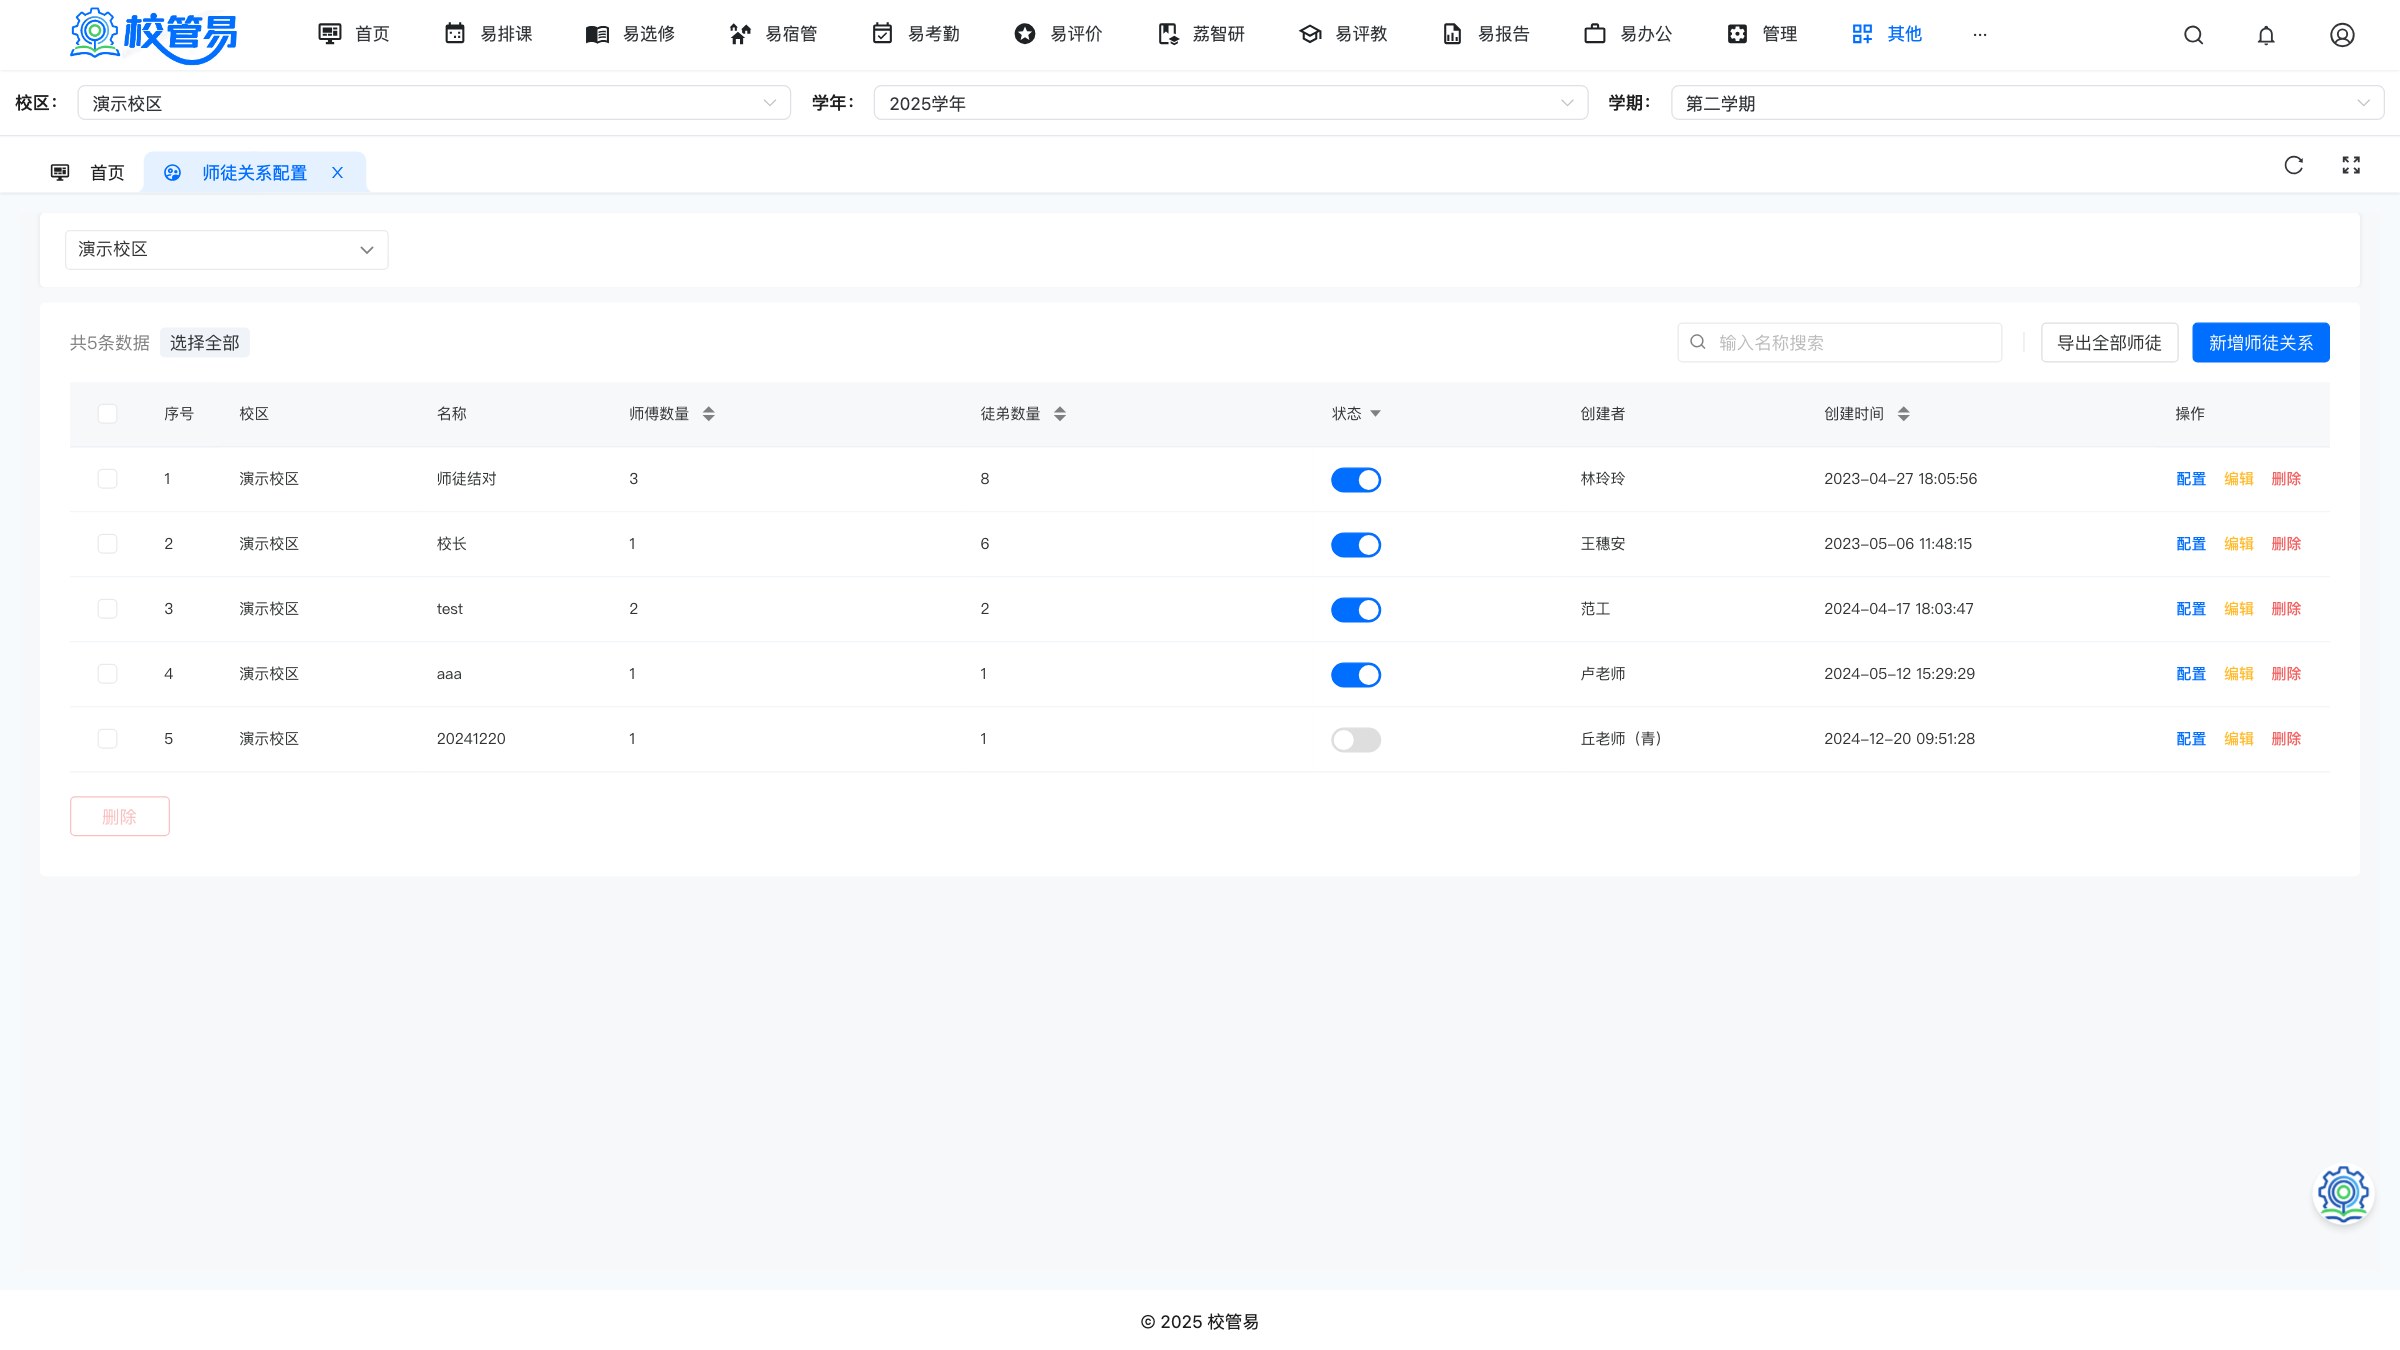Expand the 校区 dropdown in top filter bar
Screen dimensions: 2400x1350
(x=433, y=103)
